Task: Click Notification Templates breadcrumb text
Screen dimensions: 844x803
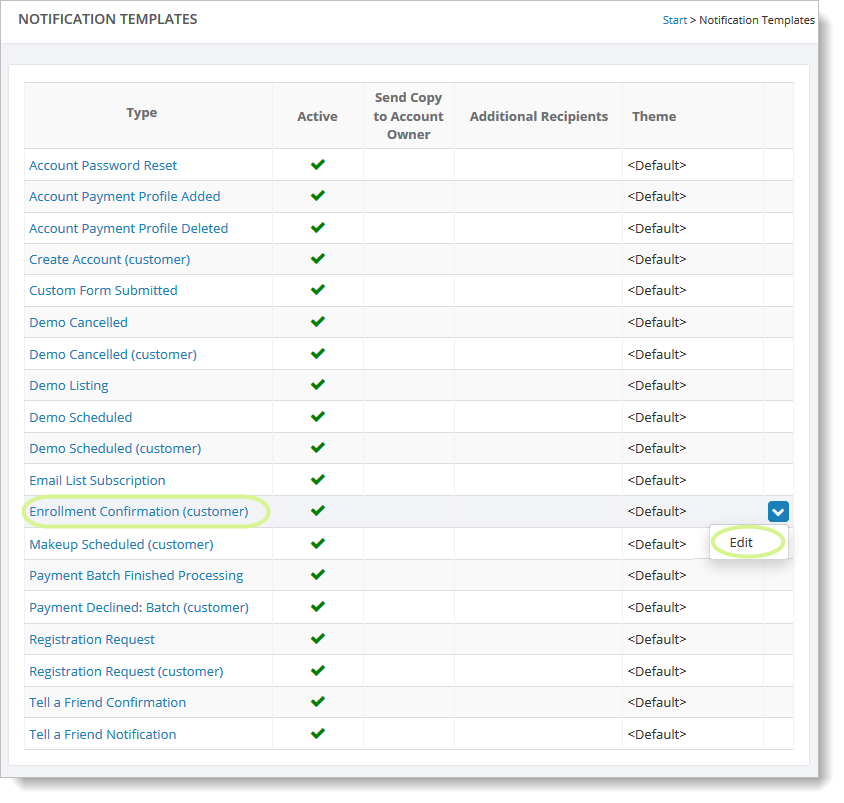Action: [757, 20]
